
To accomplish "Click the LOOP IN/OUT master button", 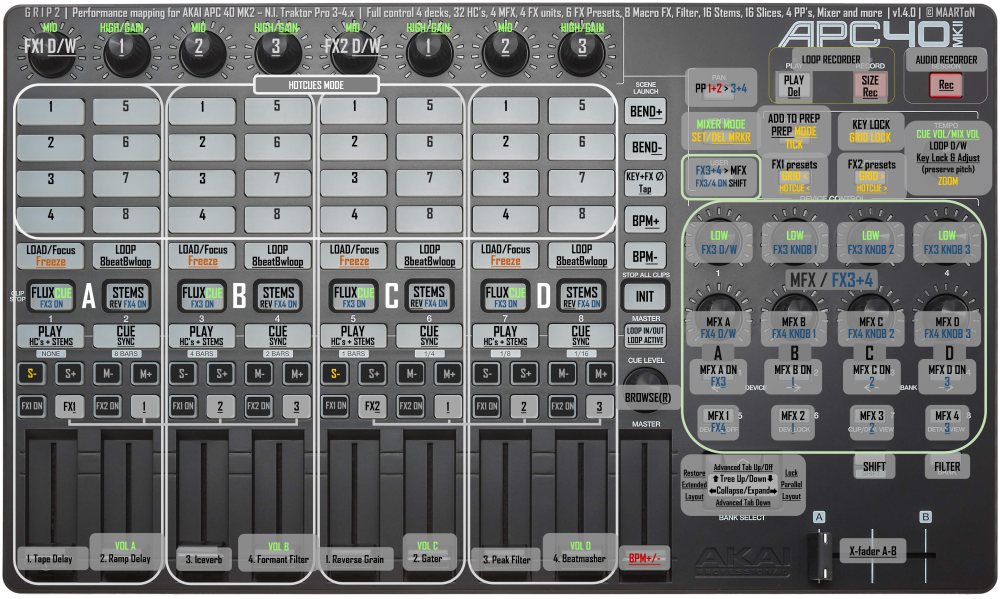I will coord(645,336).
